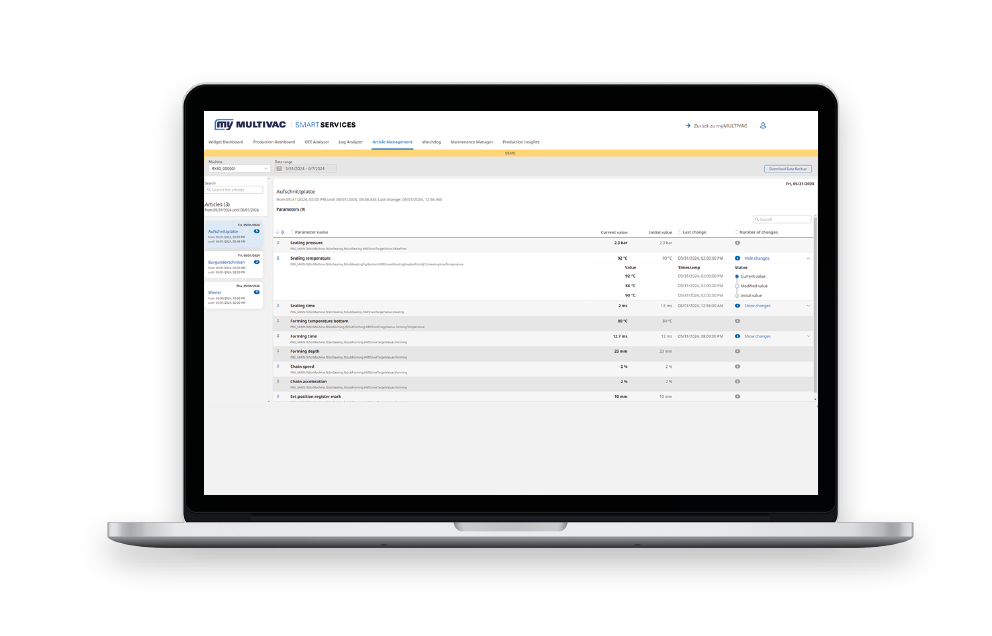Select the Current value status marker
This screenshot has width=992, height=636.
pos(737,276)
